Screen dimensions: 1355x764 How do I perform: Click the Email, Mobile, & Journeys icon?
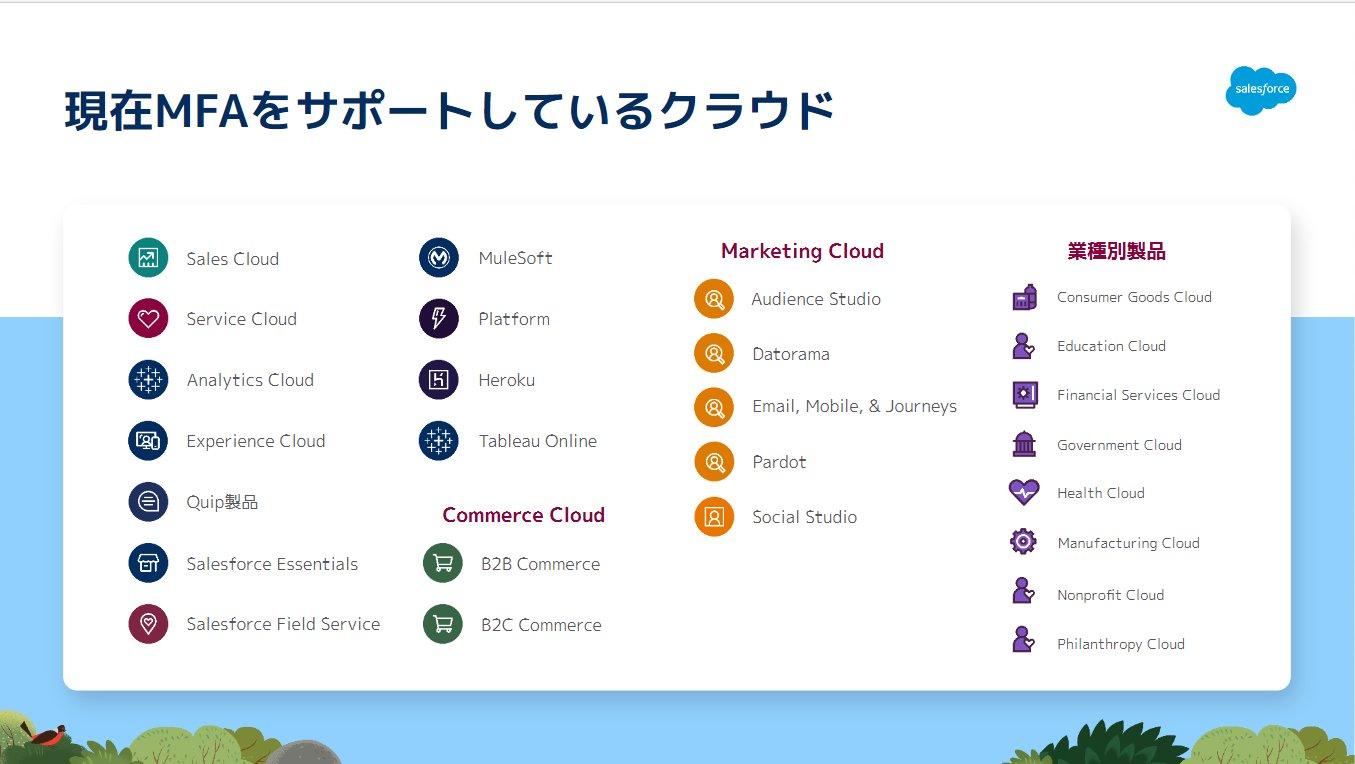714,407
